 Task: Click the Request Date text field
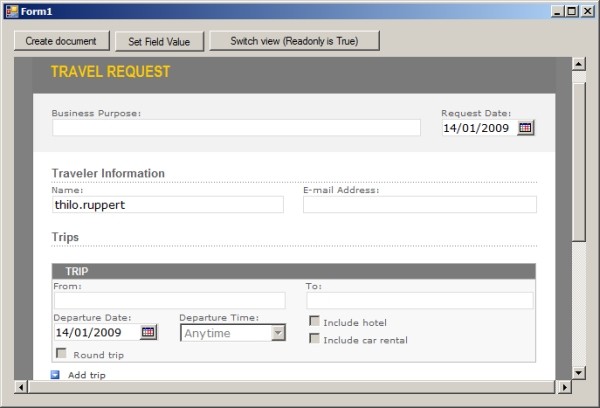pos(478,128)
